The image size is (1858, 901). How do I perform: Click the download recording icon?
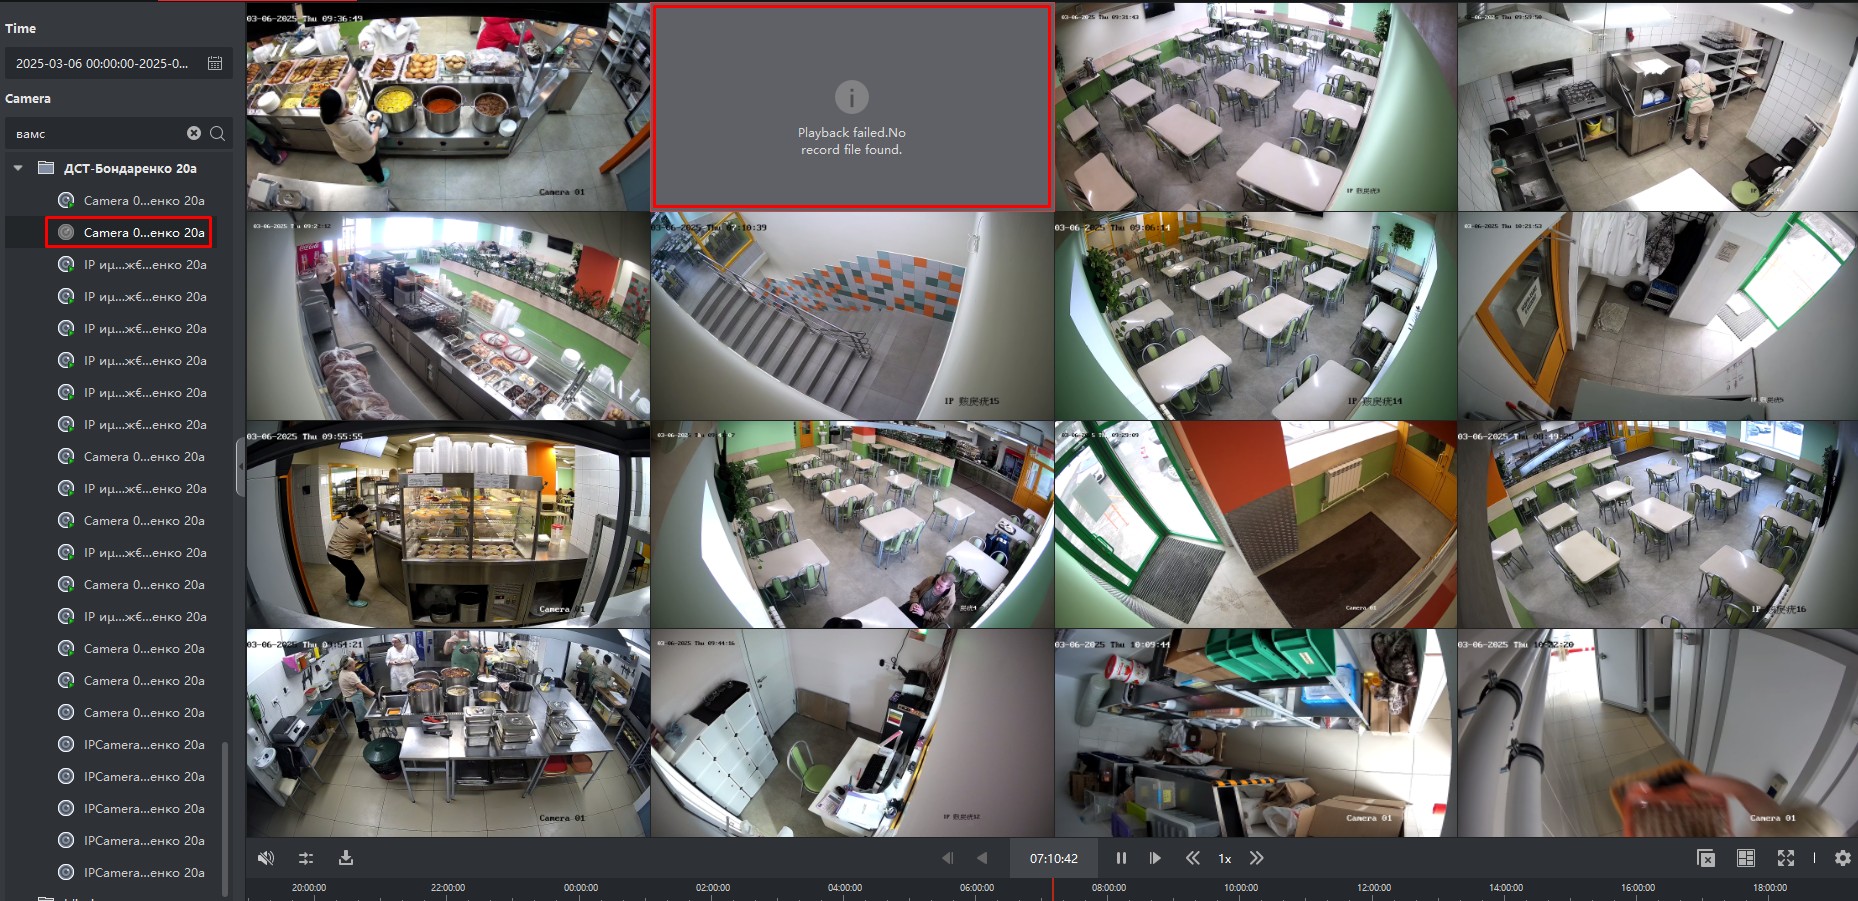tap(346, 858)
